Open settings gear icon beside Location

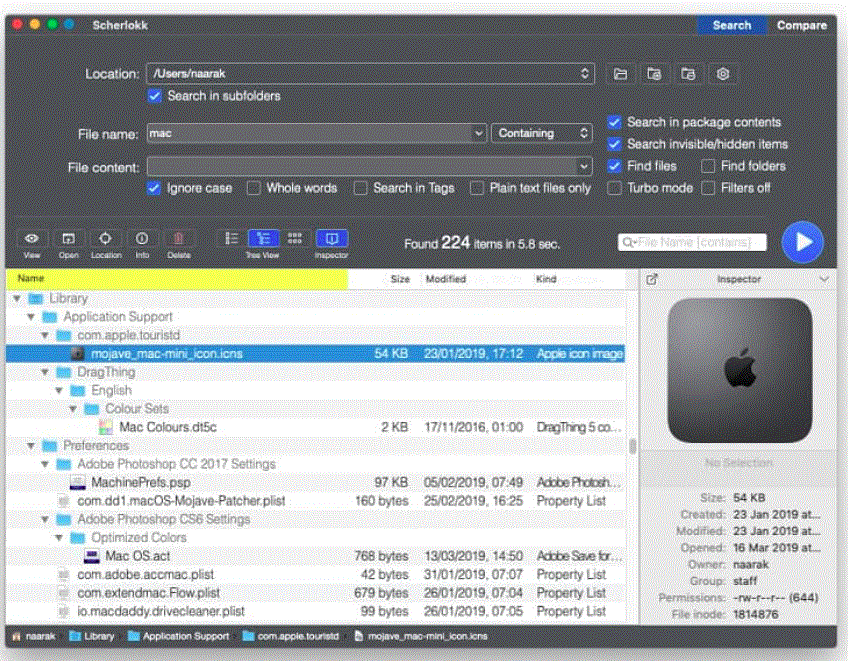pos(723,74)
